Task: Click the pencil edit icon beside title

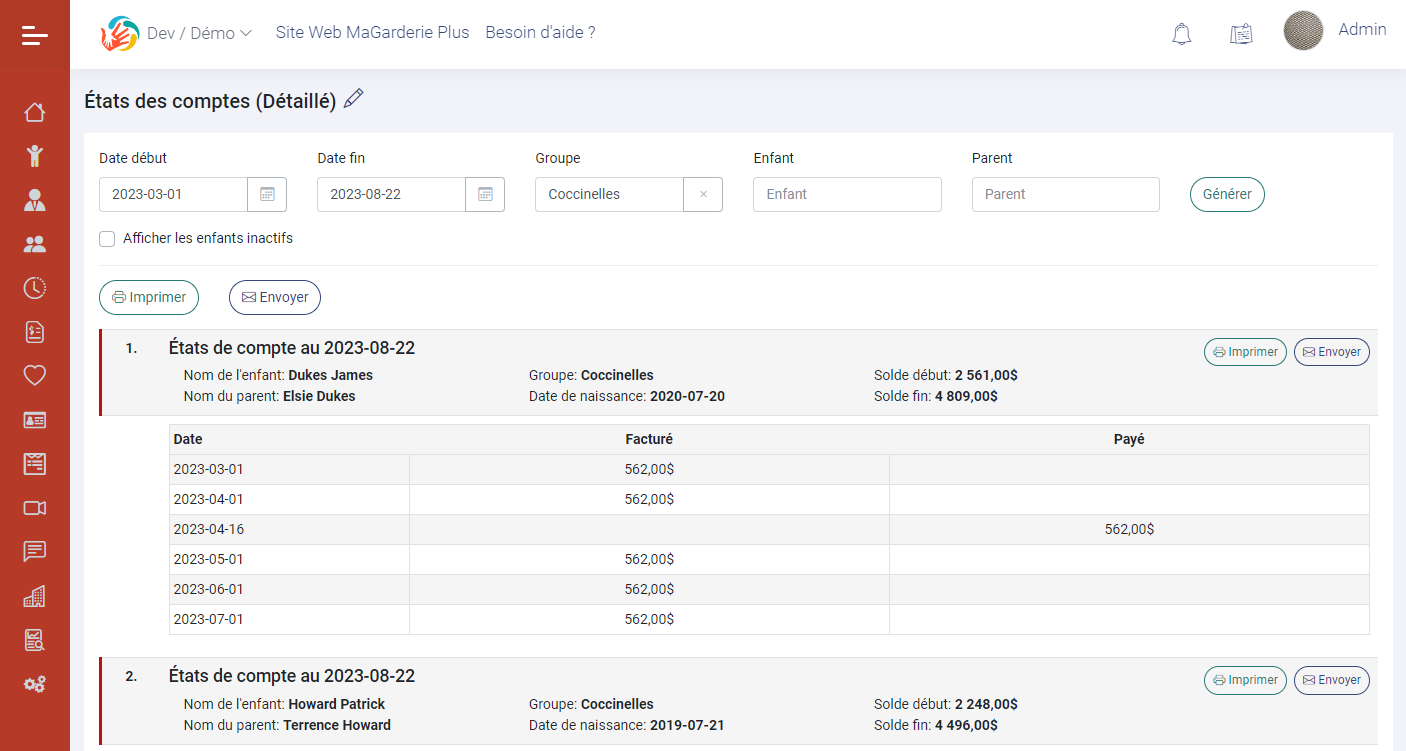Action: (354, 99)
